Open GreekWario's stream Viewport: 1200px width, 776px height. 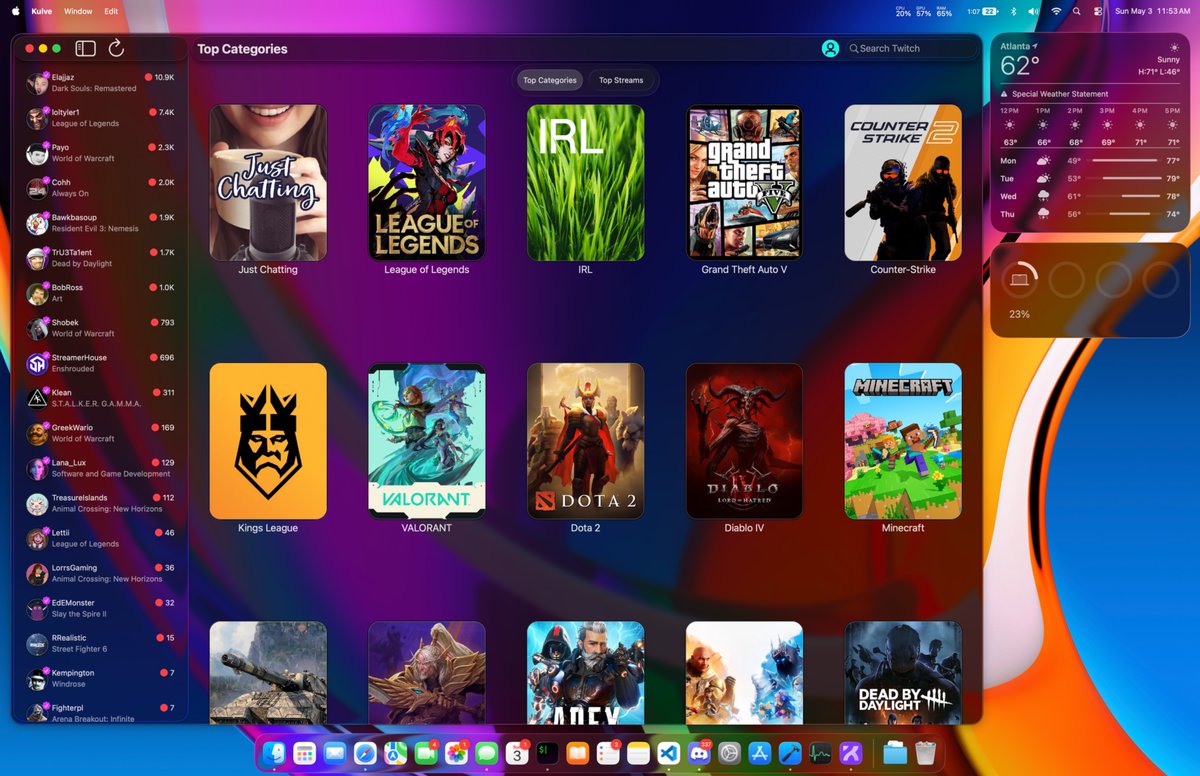coord(100,433)
